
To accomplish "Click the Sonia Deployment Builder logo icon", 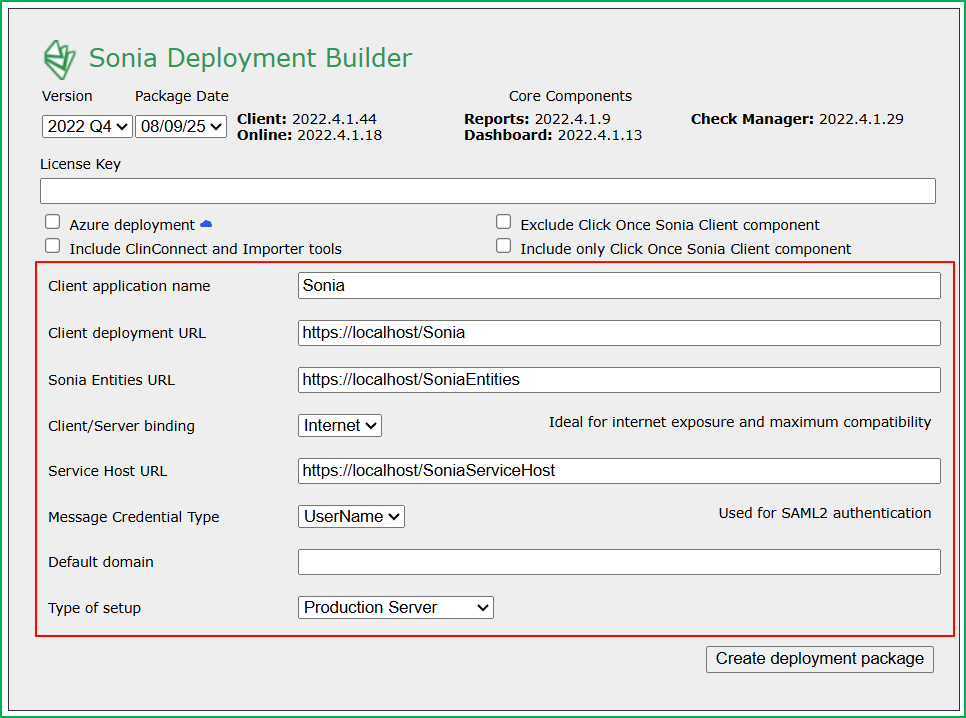I will pos(60,60).
